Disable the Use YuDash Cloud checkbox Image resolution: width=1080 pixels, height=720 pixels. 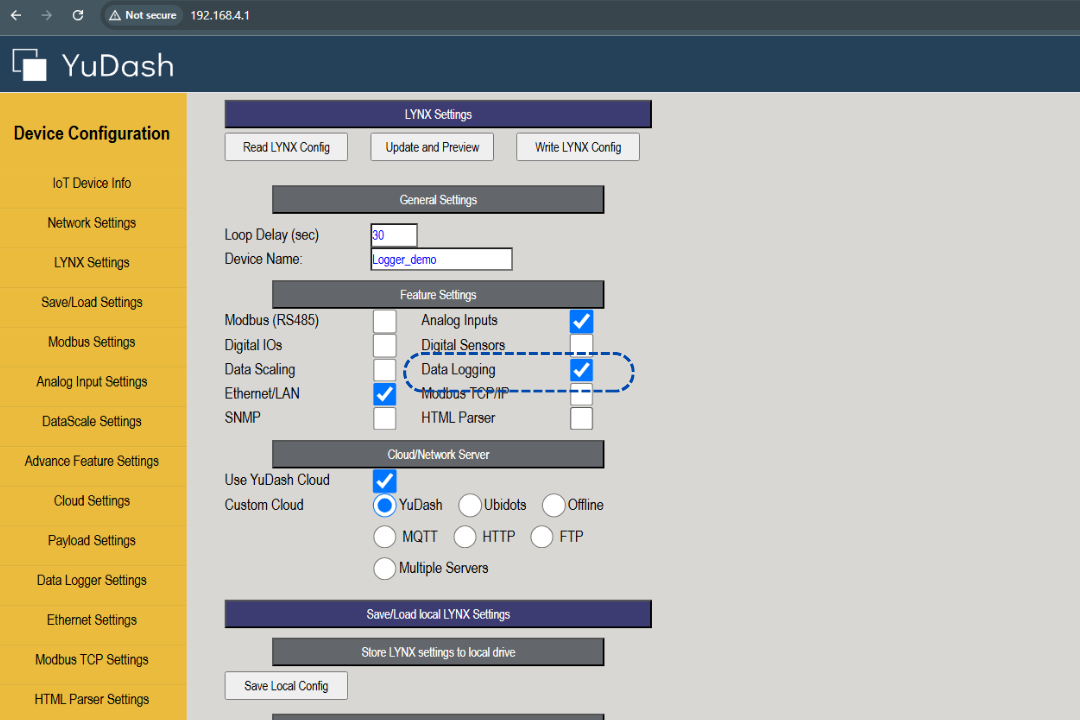tap(384, 480)
